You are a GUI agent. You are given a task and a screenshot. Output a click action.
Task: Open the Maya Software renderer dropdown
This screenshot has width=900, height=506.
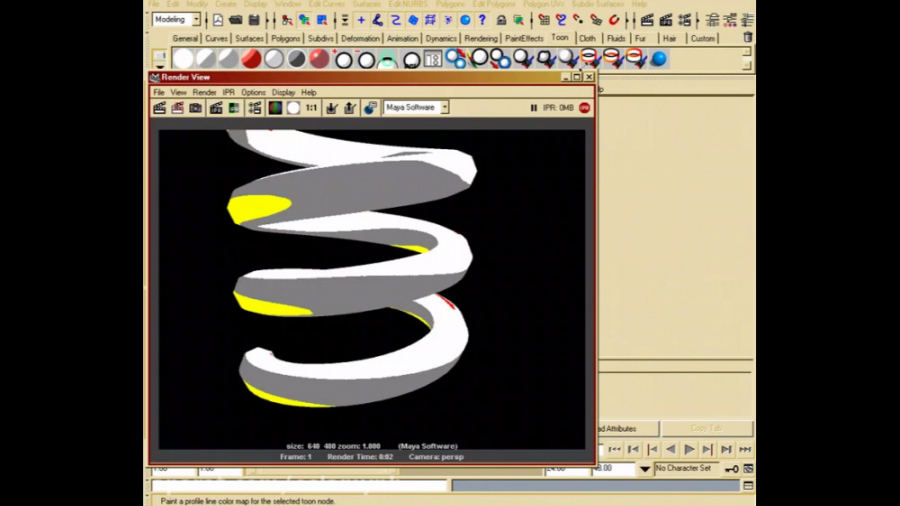445,108
